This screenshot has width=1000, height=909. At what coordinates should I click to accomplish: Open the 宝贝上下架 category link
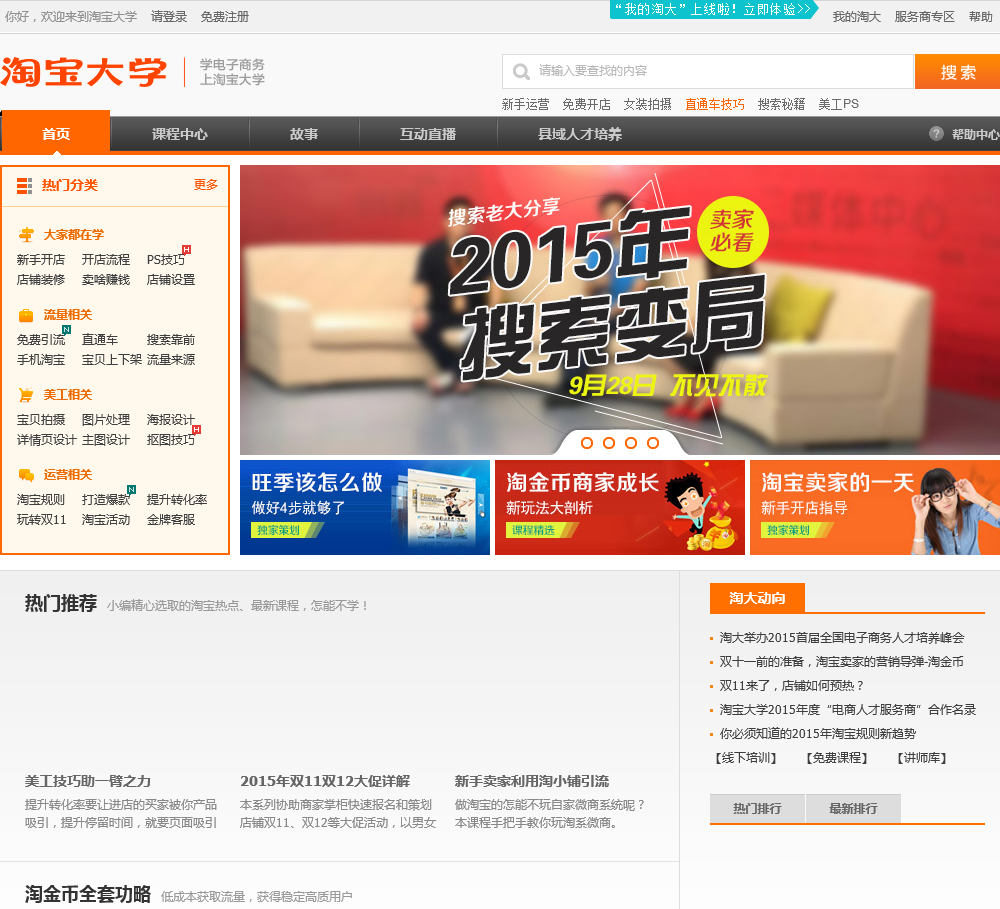(x=112, y=359)
